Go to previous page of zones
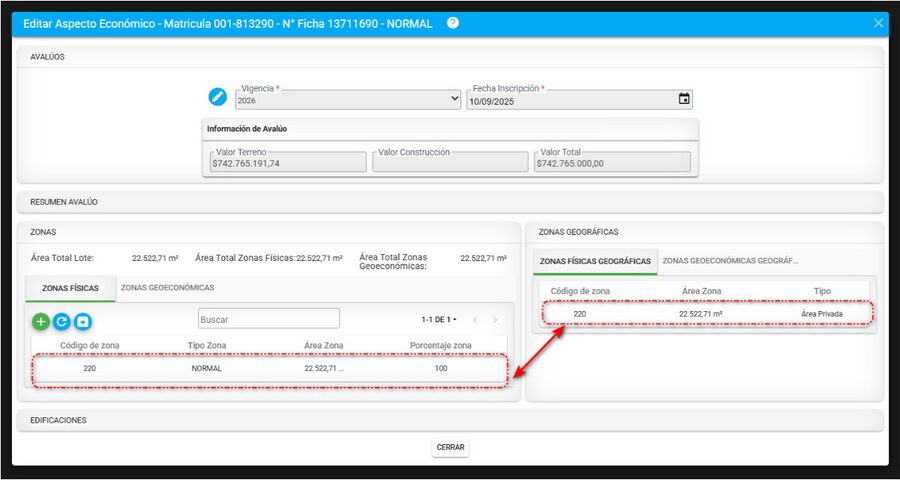 pos(474,320)
